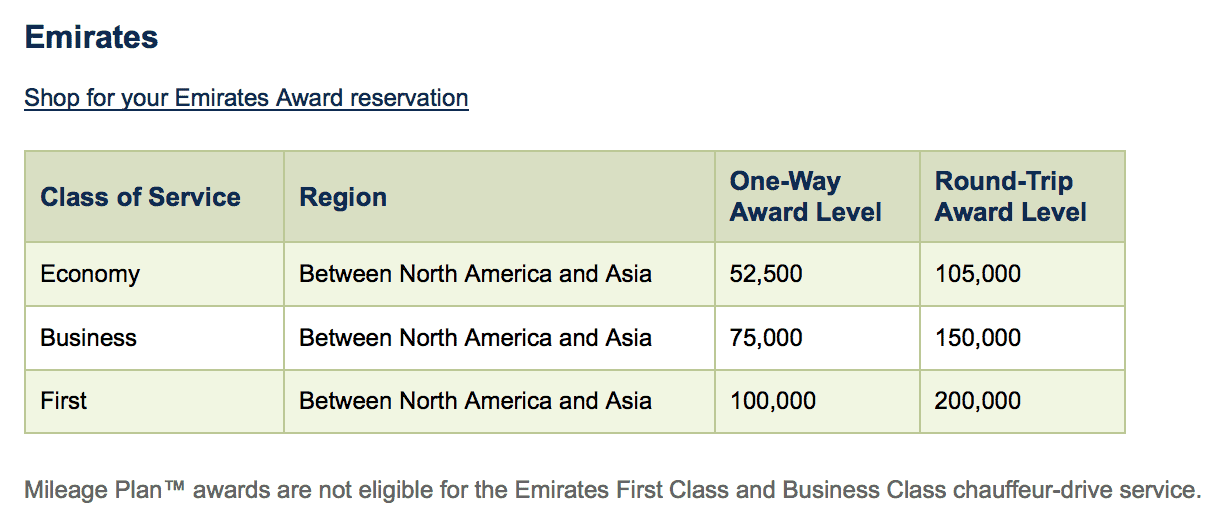The height and width of the screenshot is (526, 1224).
Task: Click the 52,500 one-way award value
Action: point(766,274)
